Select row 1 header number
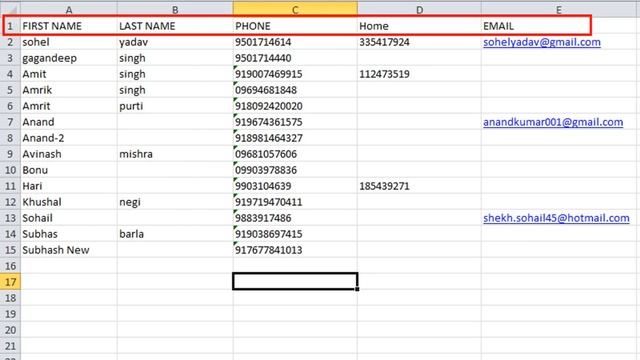640x360 pixels. (x=10, y=26)
